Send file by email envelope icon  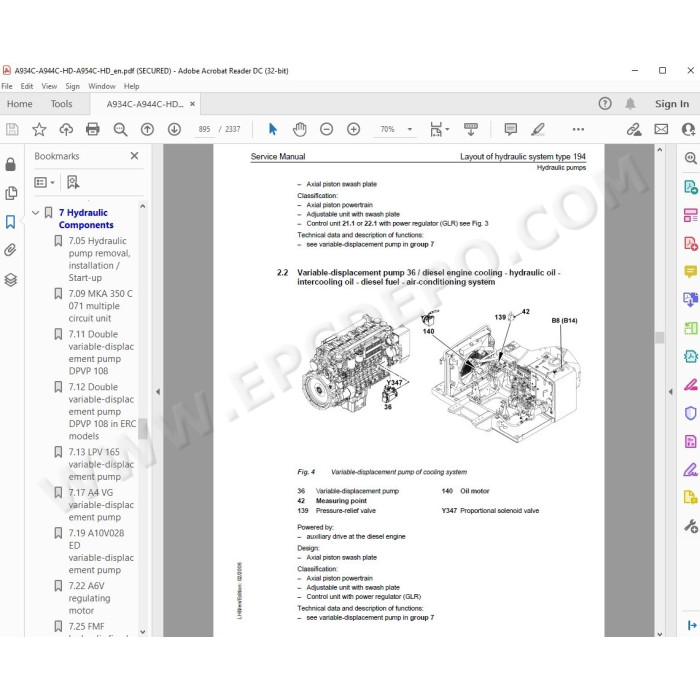click(x=661, y=129)
